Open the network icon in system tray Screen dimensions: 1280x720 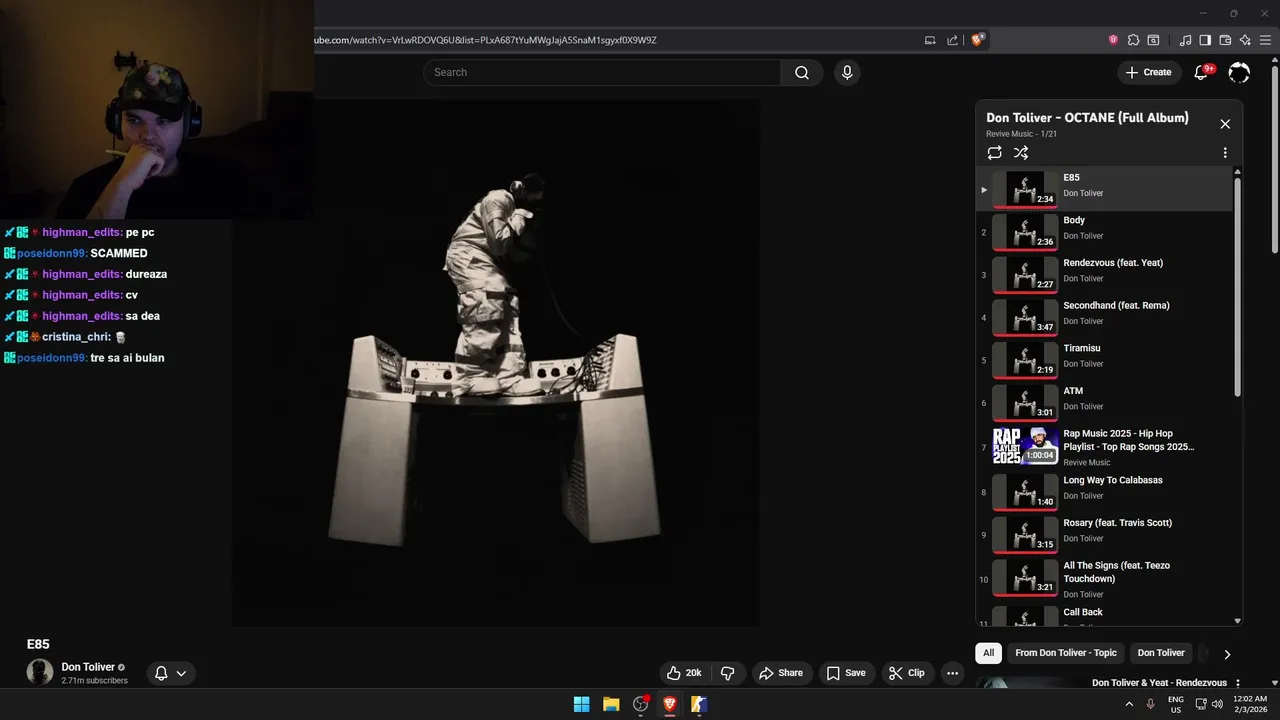click(x=1201, y=704)
